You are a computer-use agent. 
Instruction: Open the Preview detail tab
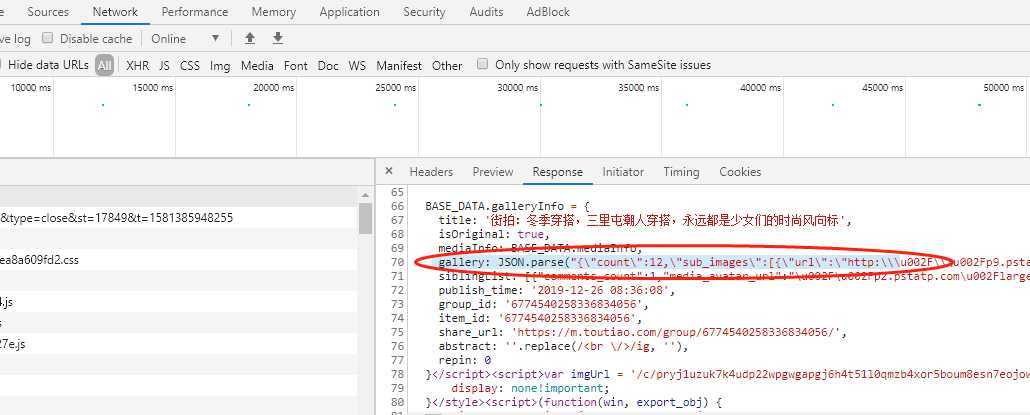coord(493,171)
